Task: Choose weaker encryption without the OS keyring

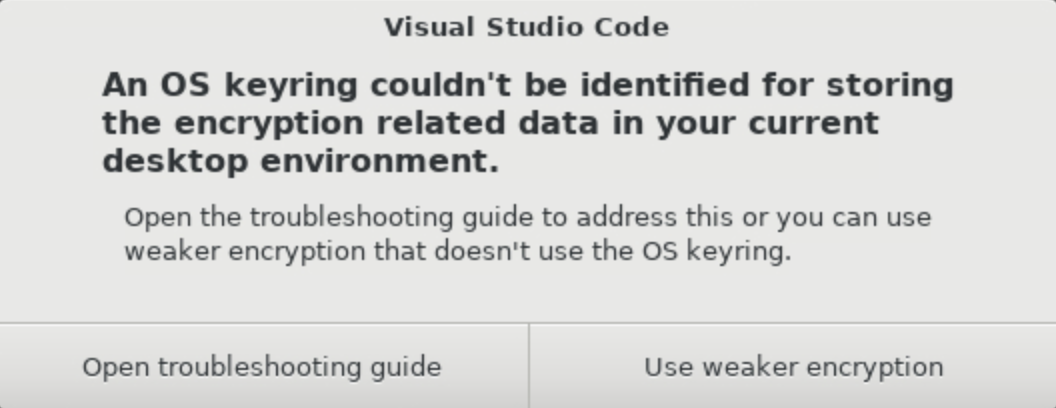Action: click(x=793, y=367)
